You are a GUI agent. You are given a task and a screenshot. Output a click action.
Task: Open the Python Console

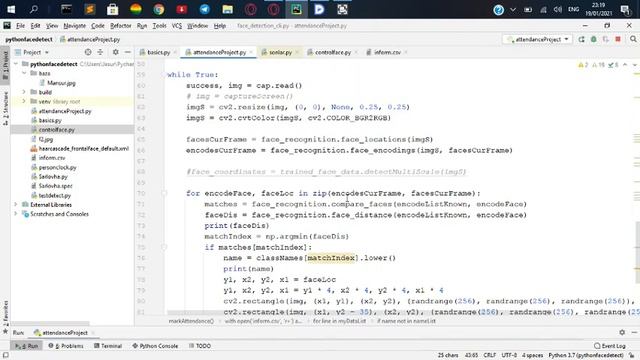[x=155, y=346]
